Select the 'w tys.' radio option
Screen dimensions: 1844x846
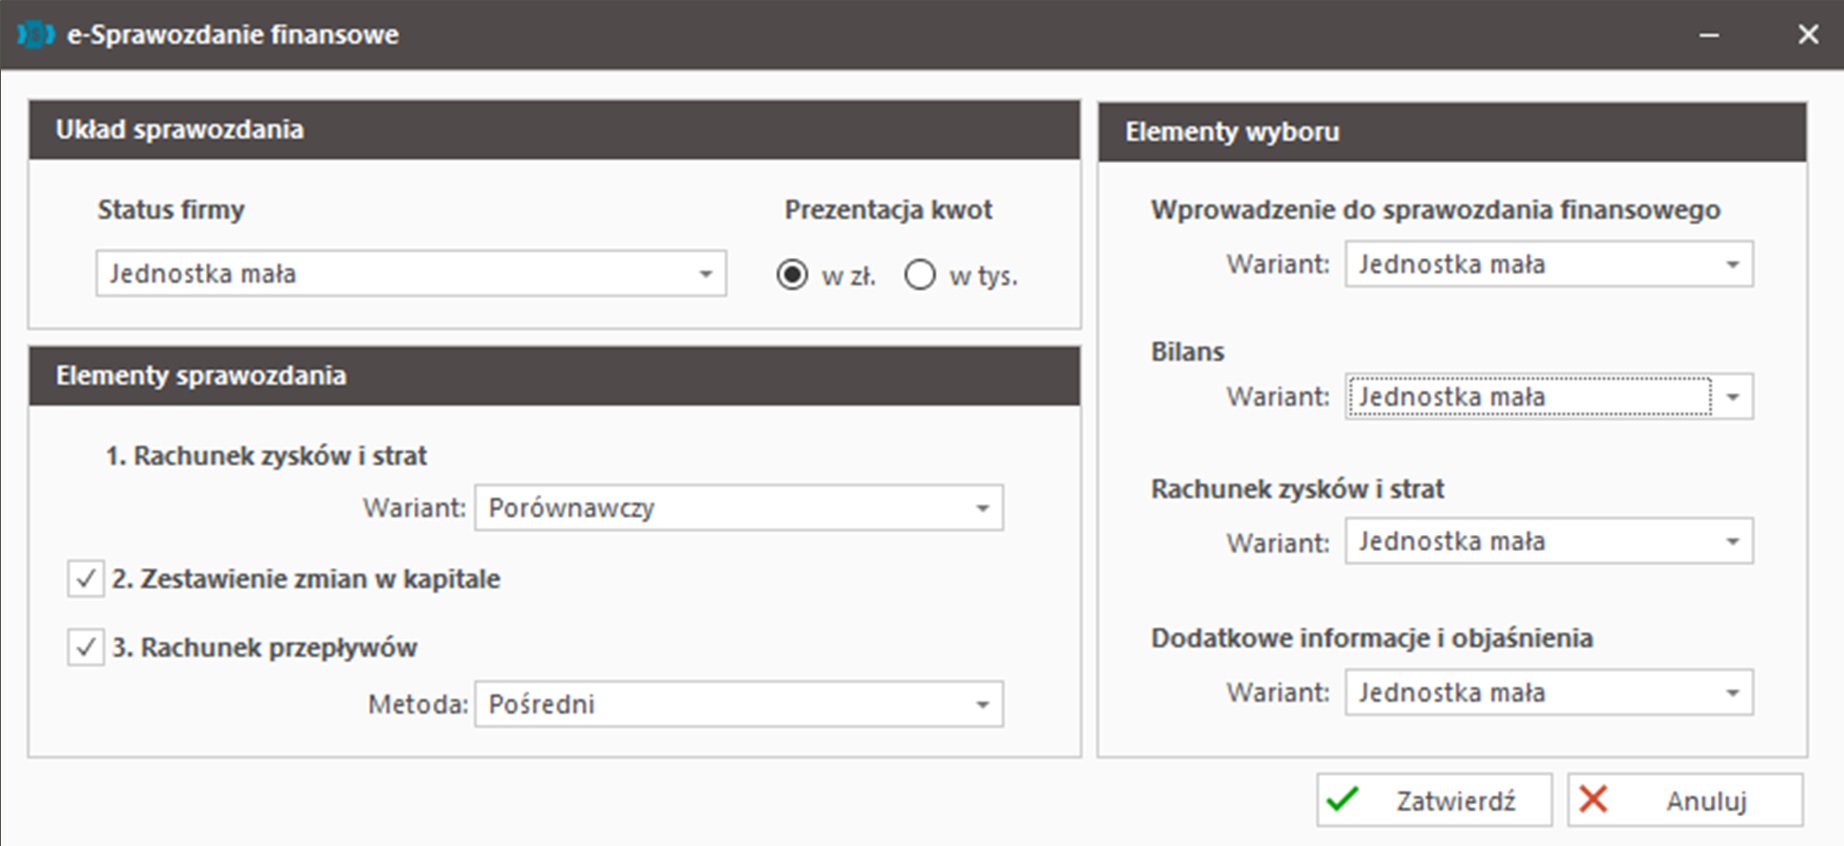[920, 275]
